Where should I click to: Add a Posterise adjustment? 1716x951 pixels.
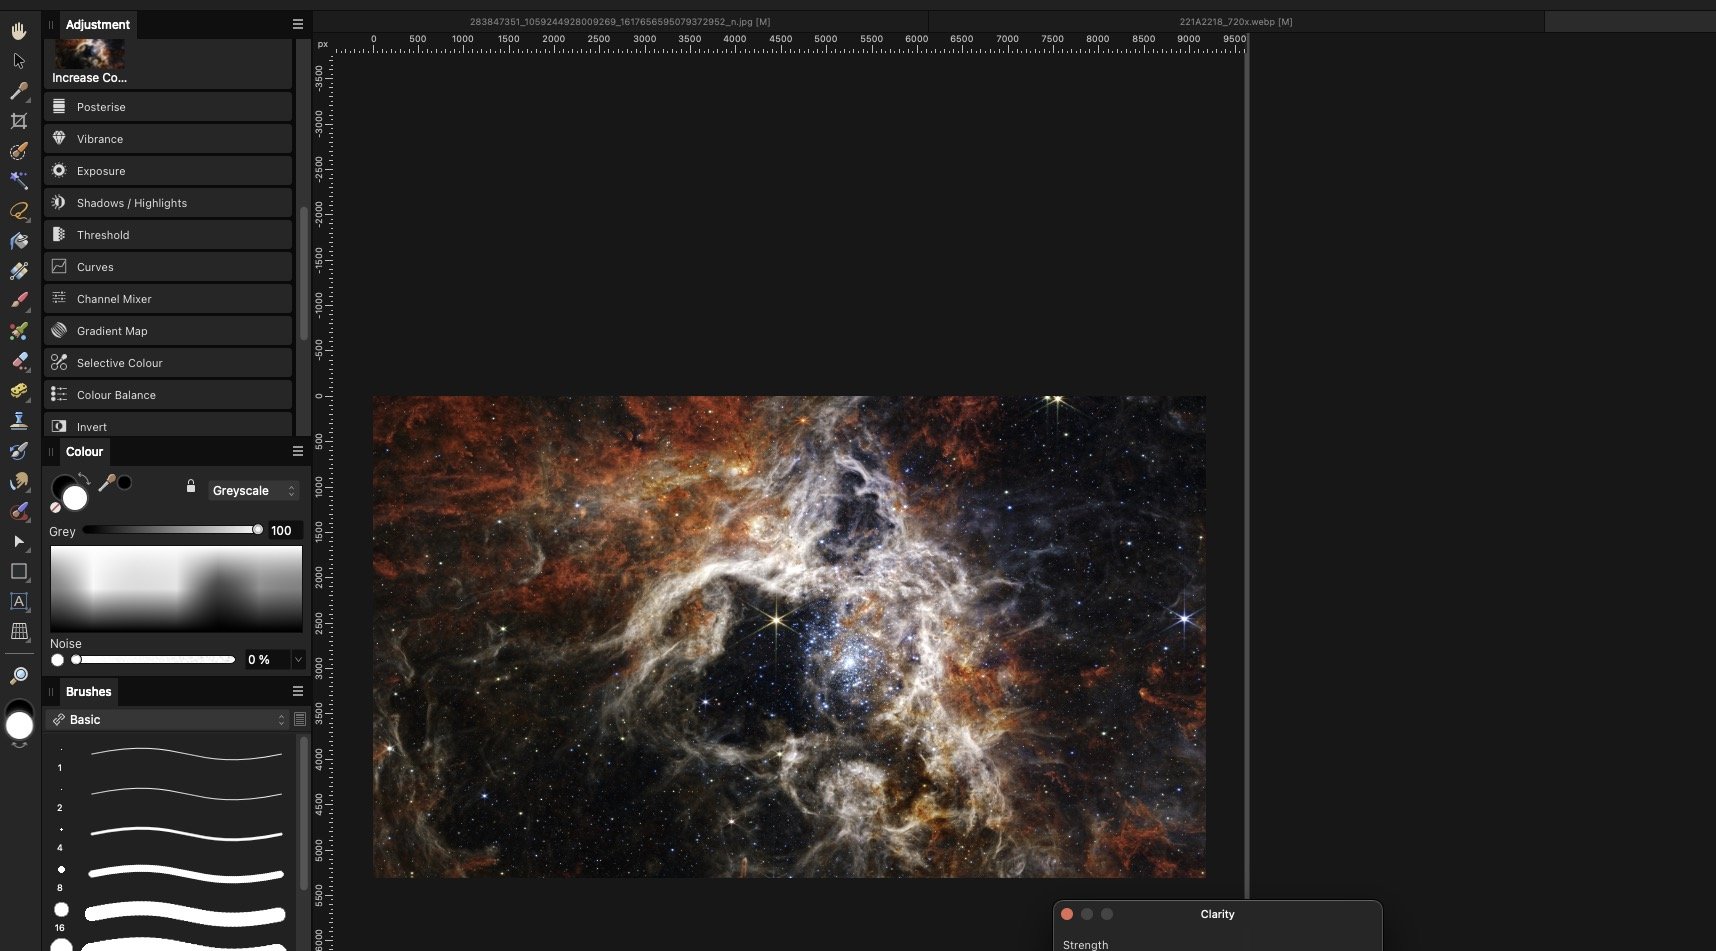tap(168, 107)
